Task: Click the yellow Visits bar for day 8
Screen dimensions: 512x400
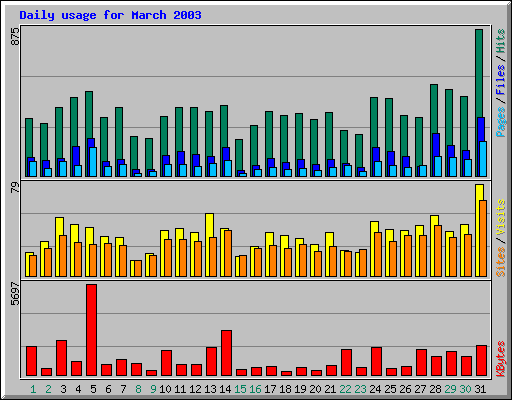Action: [x=132, y=268]
